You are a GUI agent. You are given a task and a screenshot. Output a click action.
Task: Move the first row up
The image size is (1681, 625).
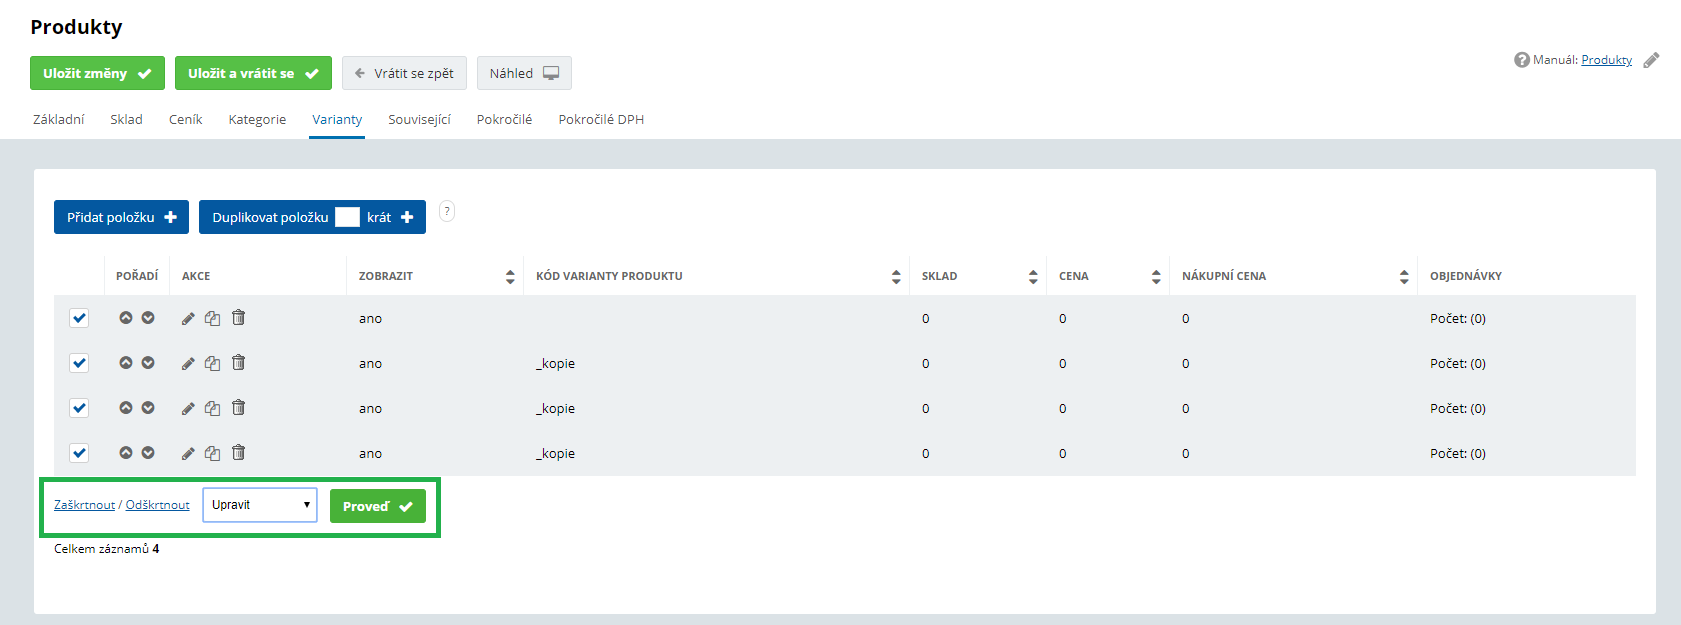pos(126,318)
